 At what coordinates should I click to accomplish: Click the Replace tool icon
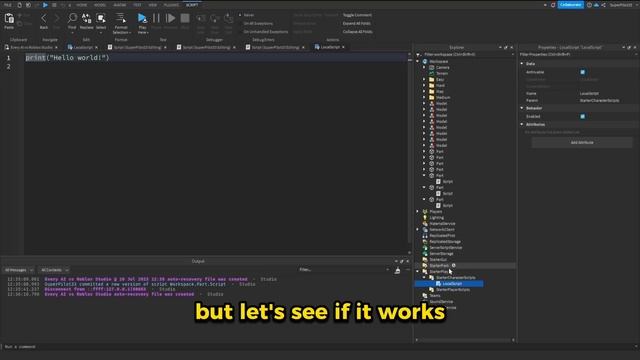tap(87, 18)
